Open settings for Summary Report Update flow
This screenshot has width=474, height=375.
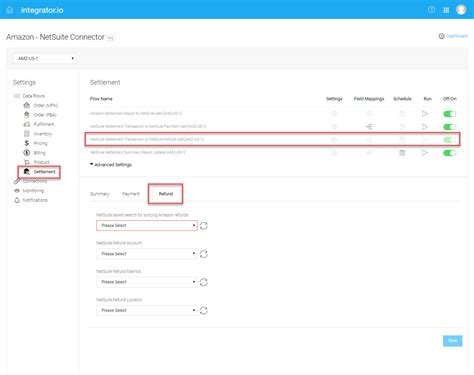334,153
